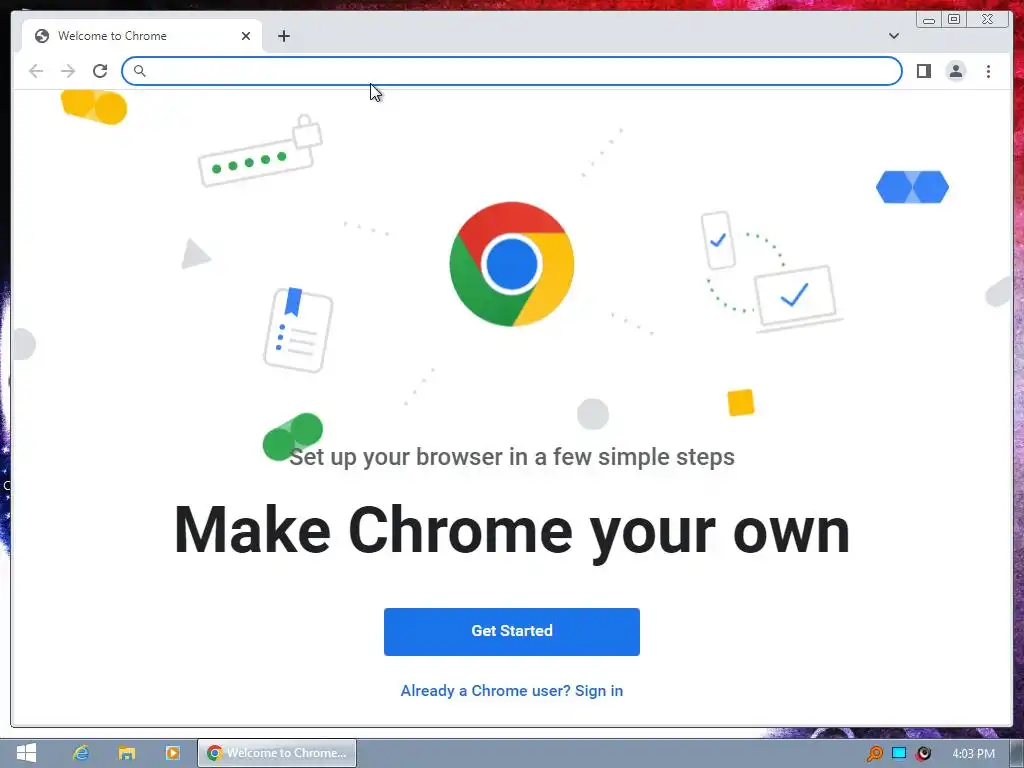Click the browser Forward arrow
Viewport: 1024px width, 768px height.
coord(68,71)
